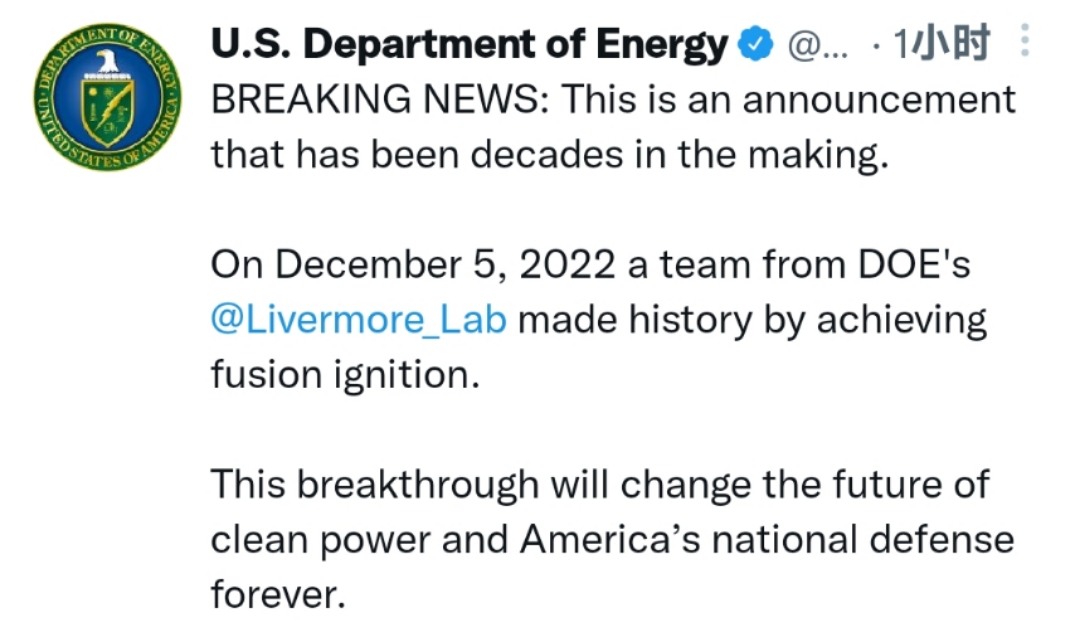Click the "clean power and America's national defense" line
1080x624 pixels.
coord(612,540)
